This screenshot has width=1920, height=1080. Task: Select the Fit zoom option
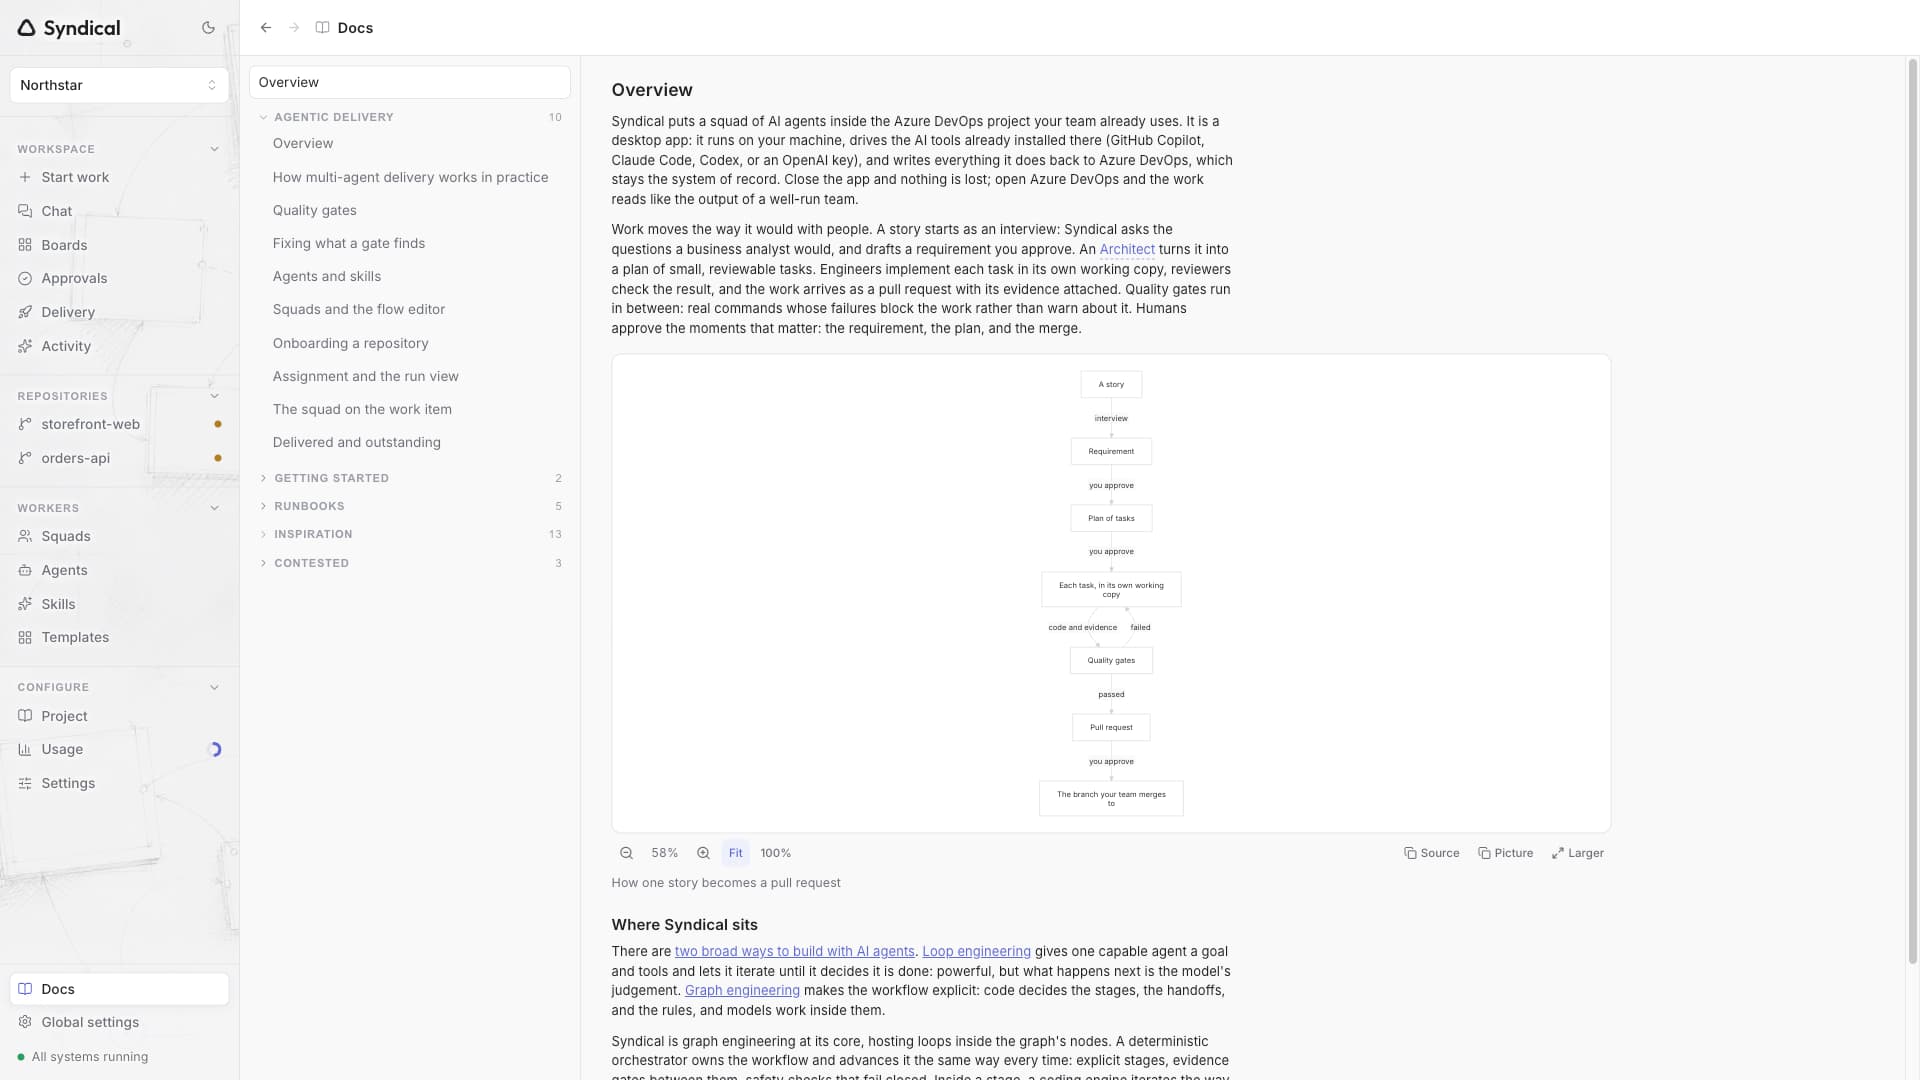735,853
